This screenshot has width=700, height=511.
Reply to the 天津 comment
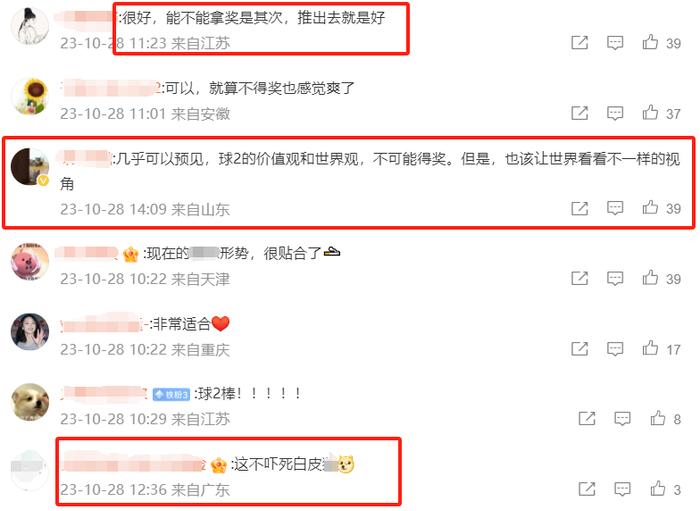pyautogui.click(x=615, y=278)
